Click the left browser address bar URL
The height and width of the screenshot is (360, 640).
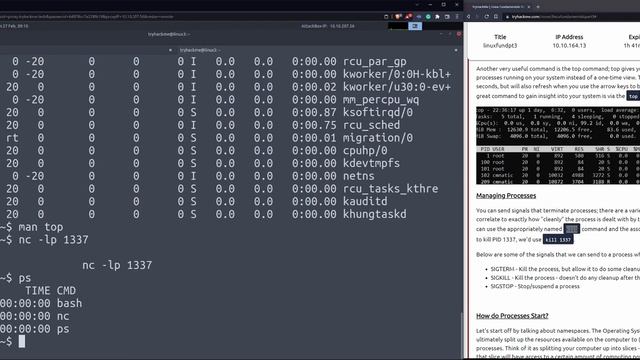pos(87,17)
